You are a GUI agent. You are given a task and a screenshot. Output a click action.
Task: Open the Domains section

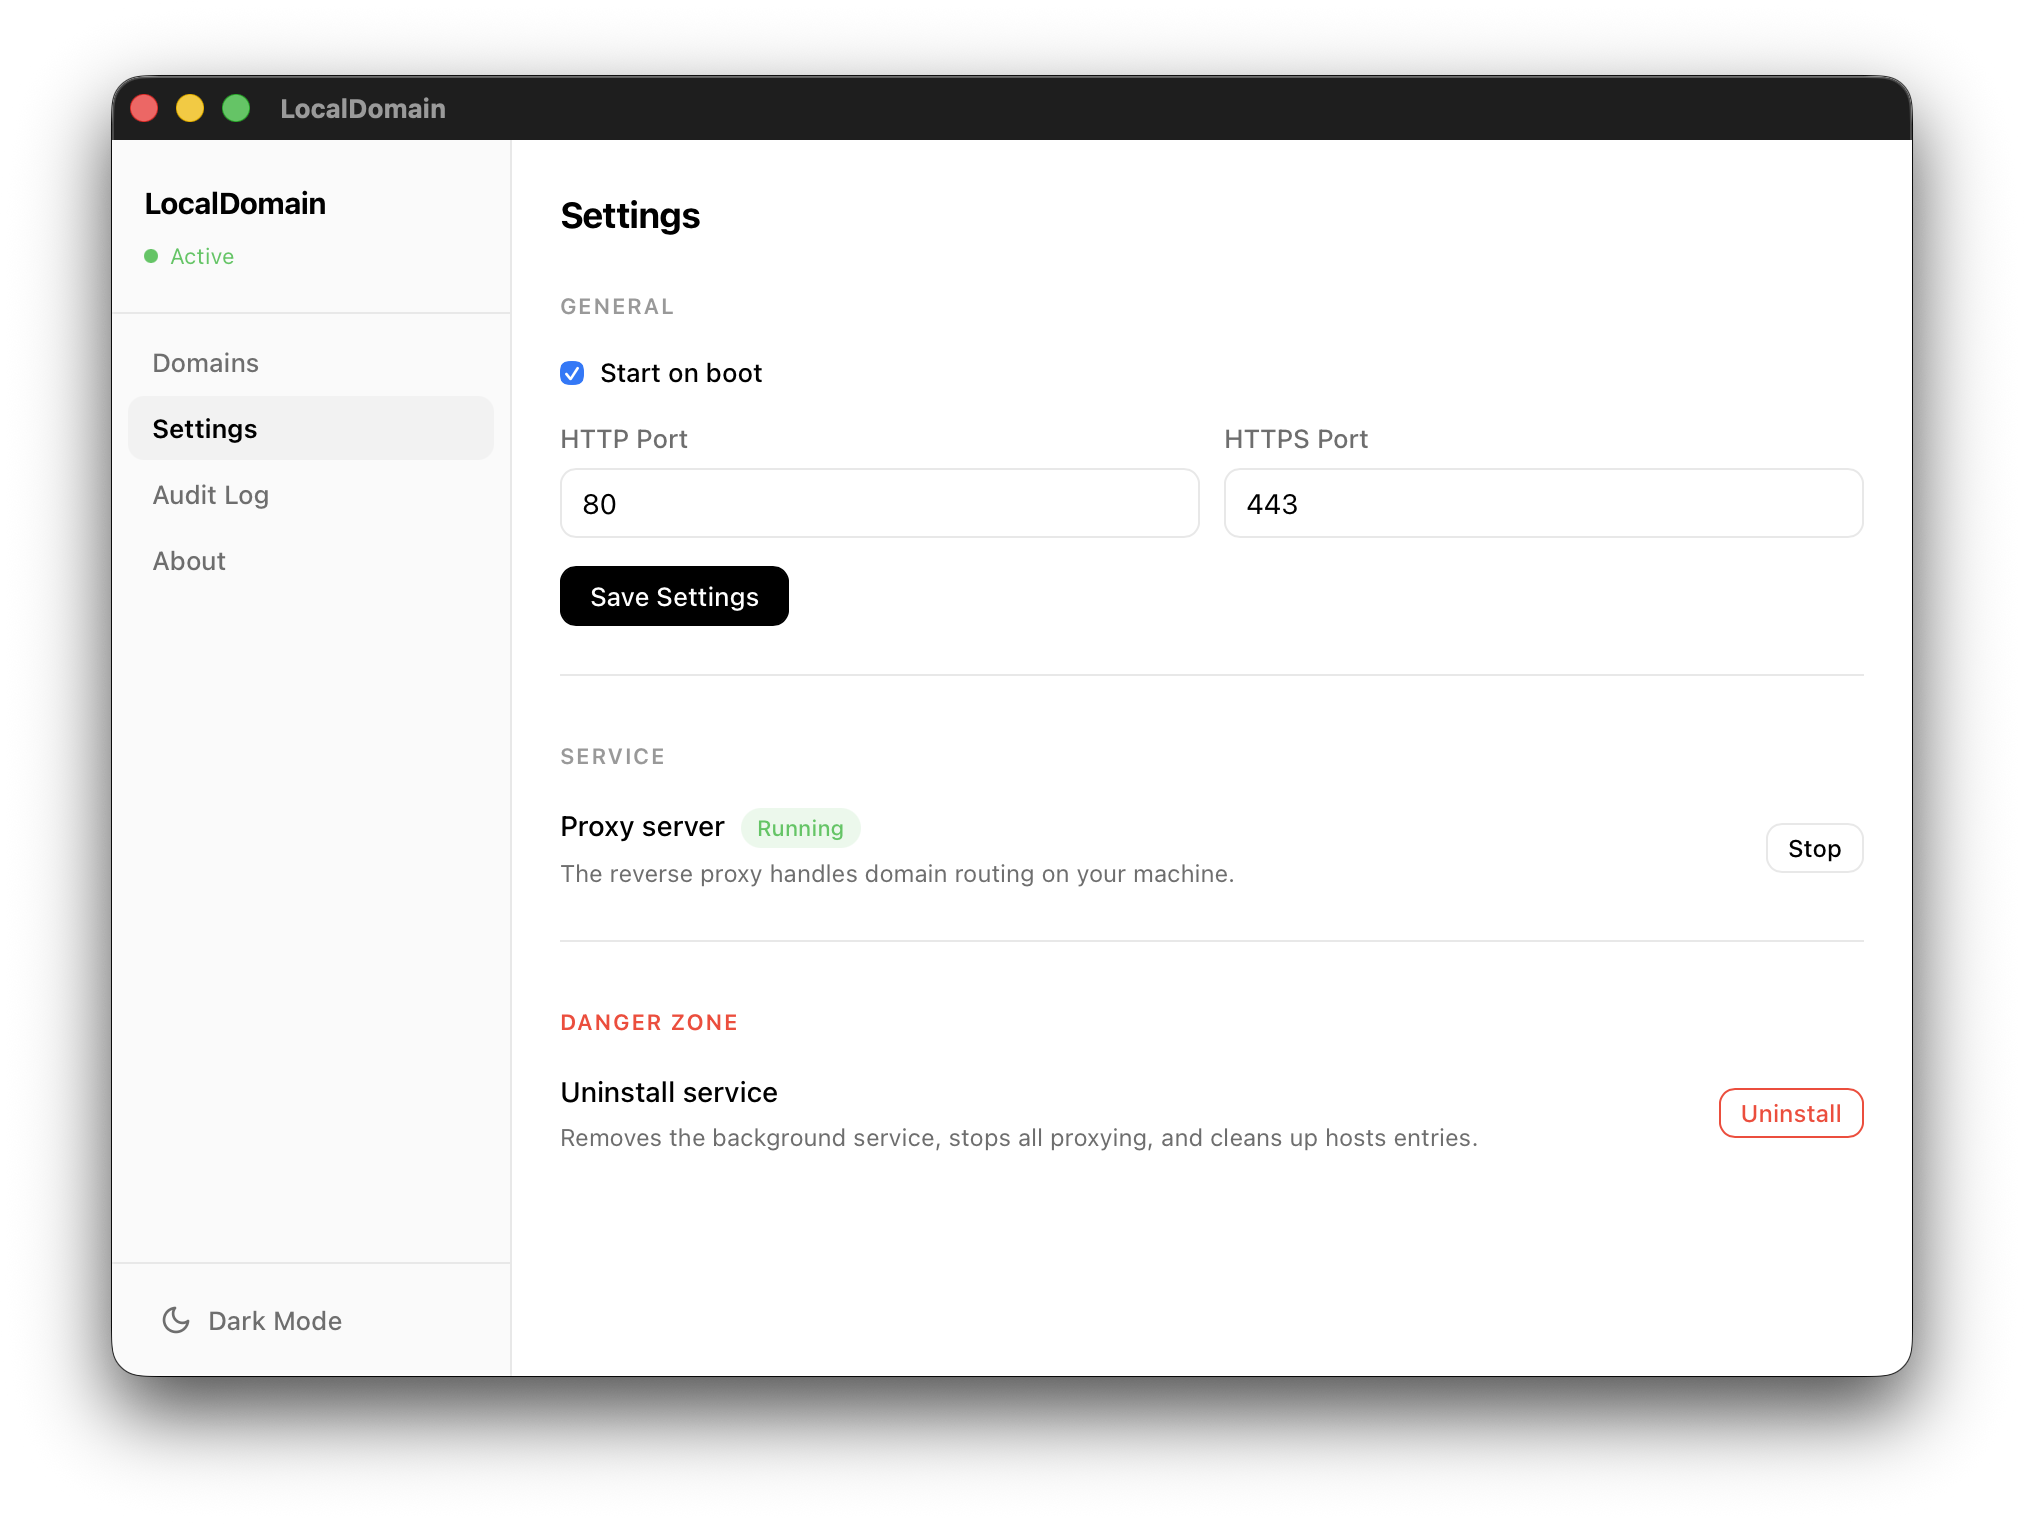[x=205, y=362]
